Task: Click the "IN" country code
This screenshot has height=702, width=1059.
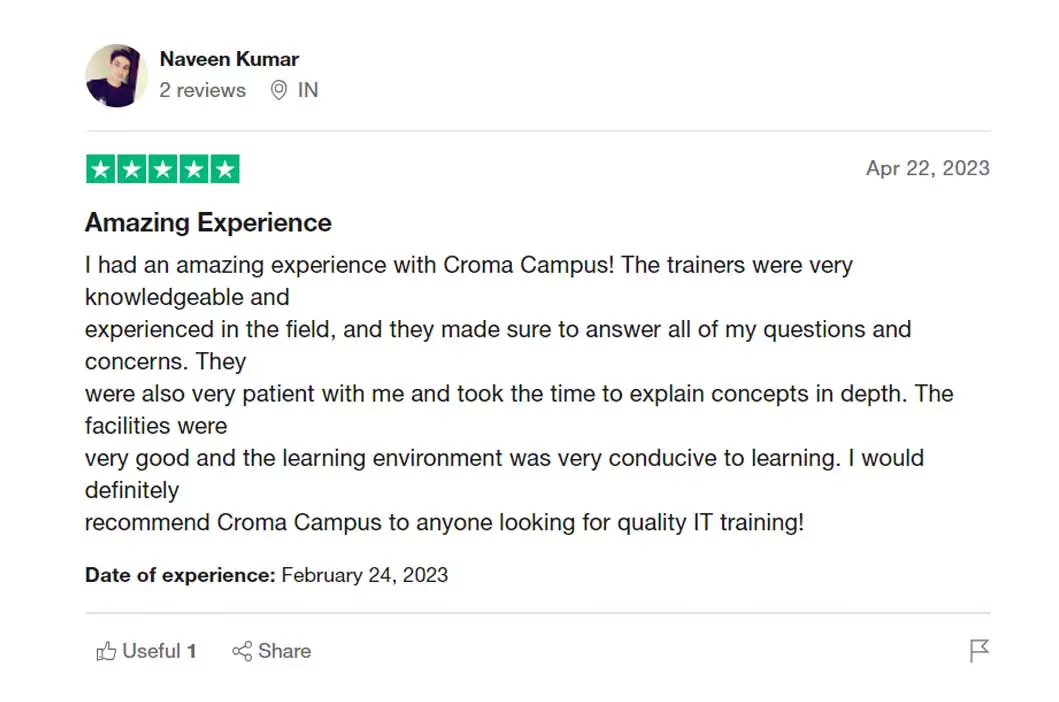Action: (308, 90)
